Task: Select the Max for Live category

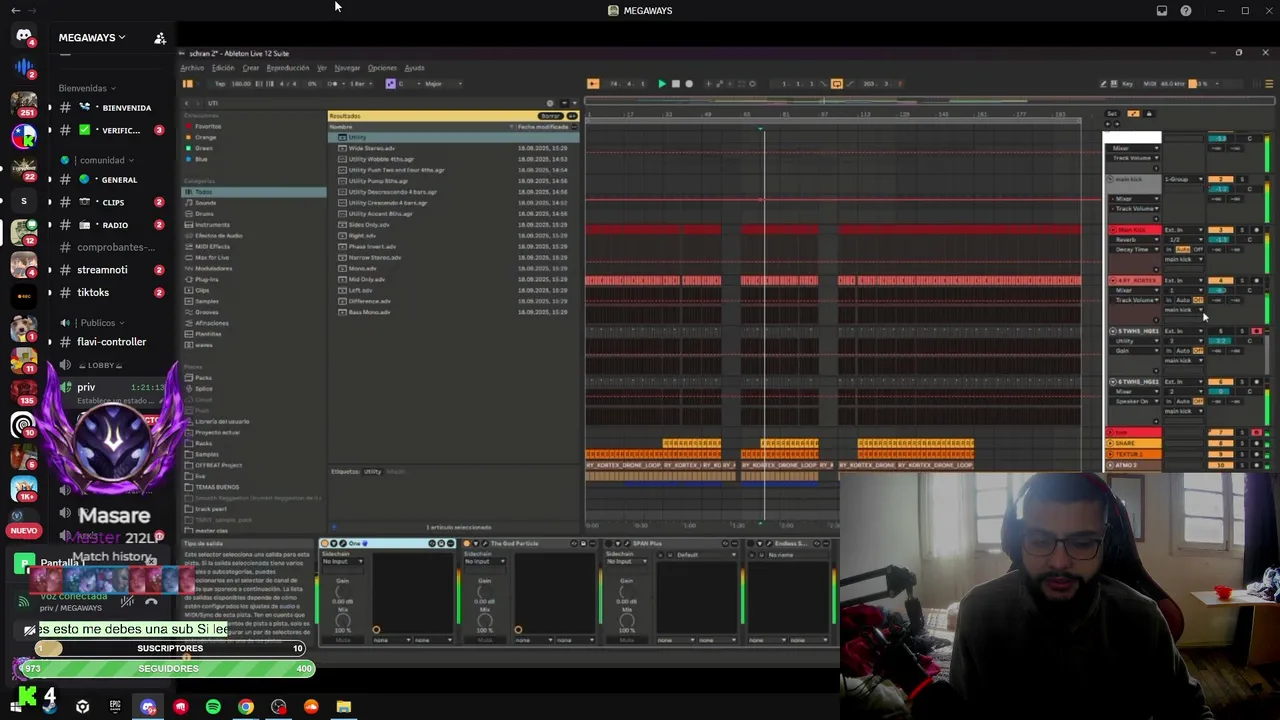Action: [212, 258]
